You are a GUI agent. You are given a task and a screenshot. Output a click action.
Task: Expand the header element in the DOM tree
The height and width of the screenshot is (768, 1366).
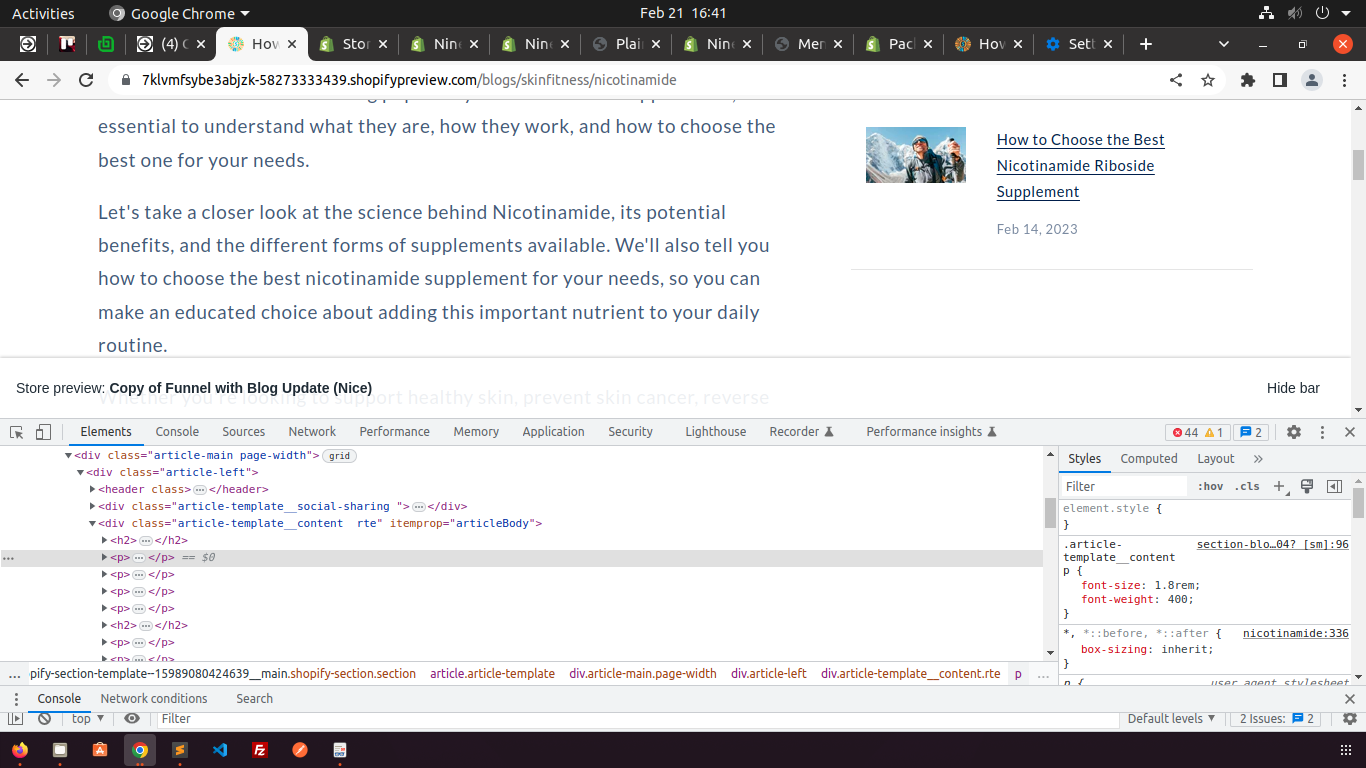(93, 489)
